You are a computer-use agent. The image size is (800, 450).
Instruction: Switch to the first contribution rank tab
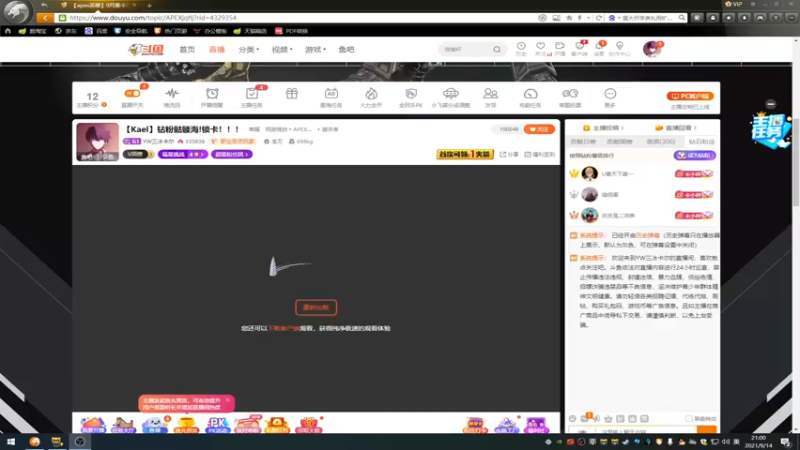point(583,141)
